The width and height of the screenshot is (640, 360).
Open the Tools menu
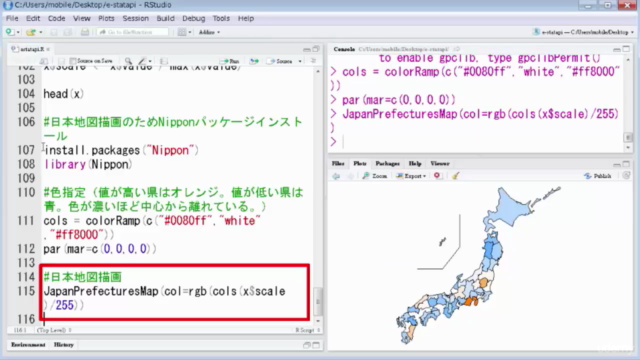pos(221,18)
